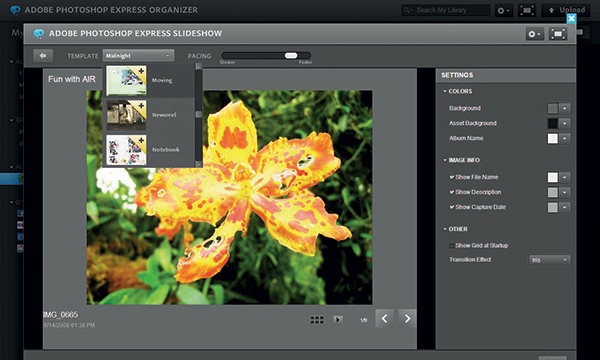Screen dimensions: 600x360
Task: Open the Album Name color dropdown arrow
Action: click(x=564, y=138)
